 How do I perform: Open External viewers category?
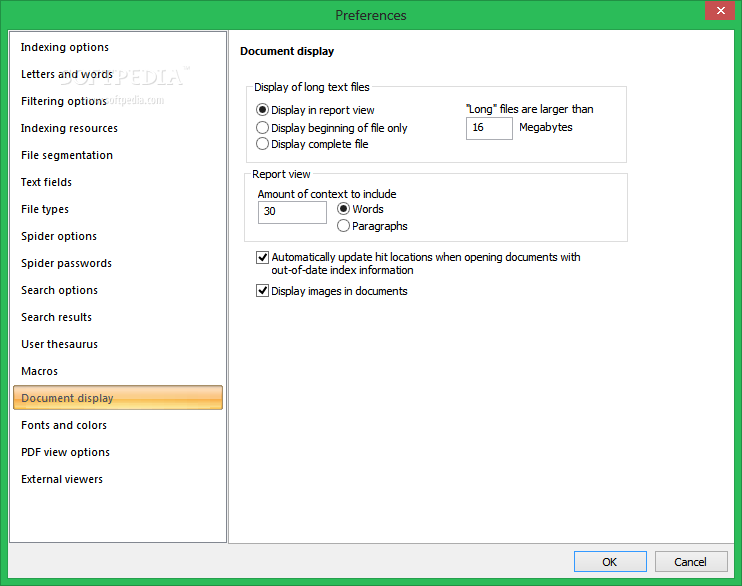118,479
